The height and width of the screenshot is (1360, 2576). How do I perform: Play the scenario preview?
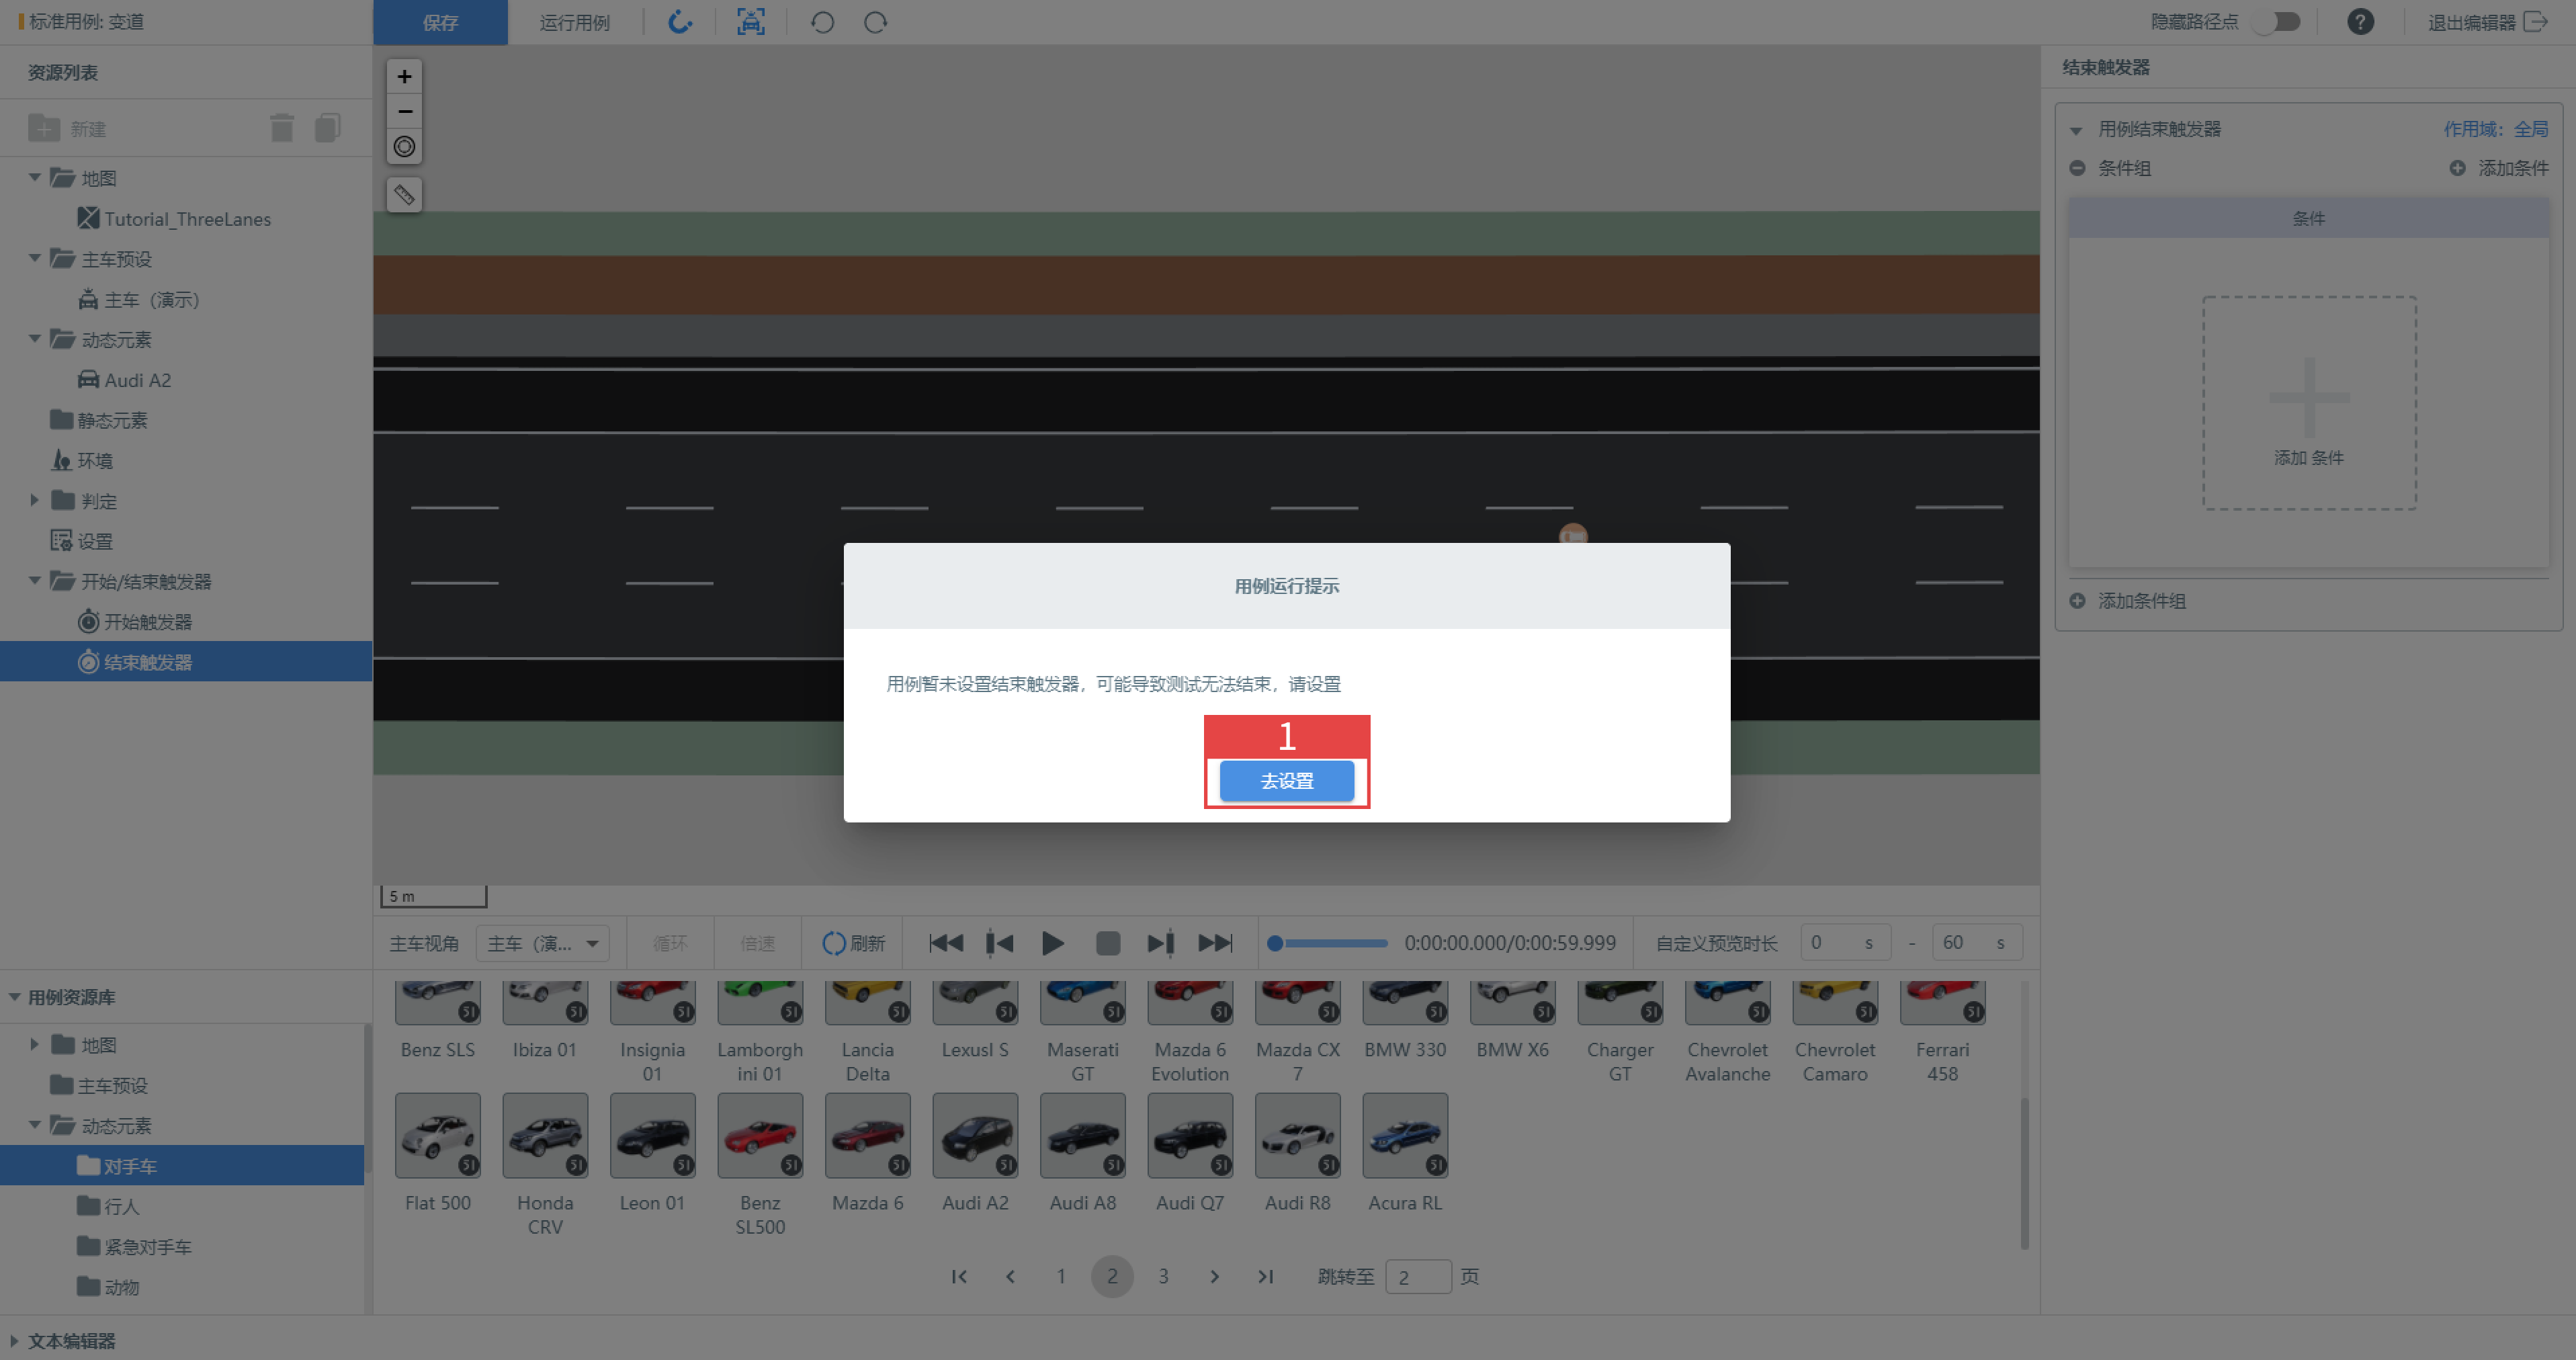tap(1052, 943)
